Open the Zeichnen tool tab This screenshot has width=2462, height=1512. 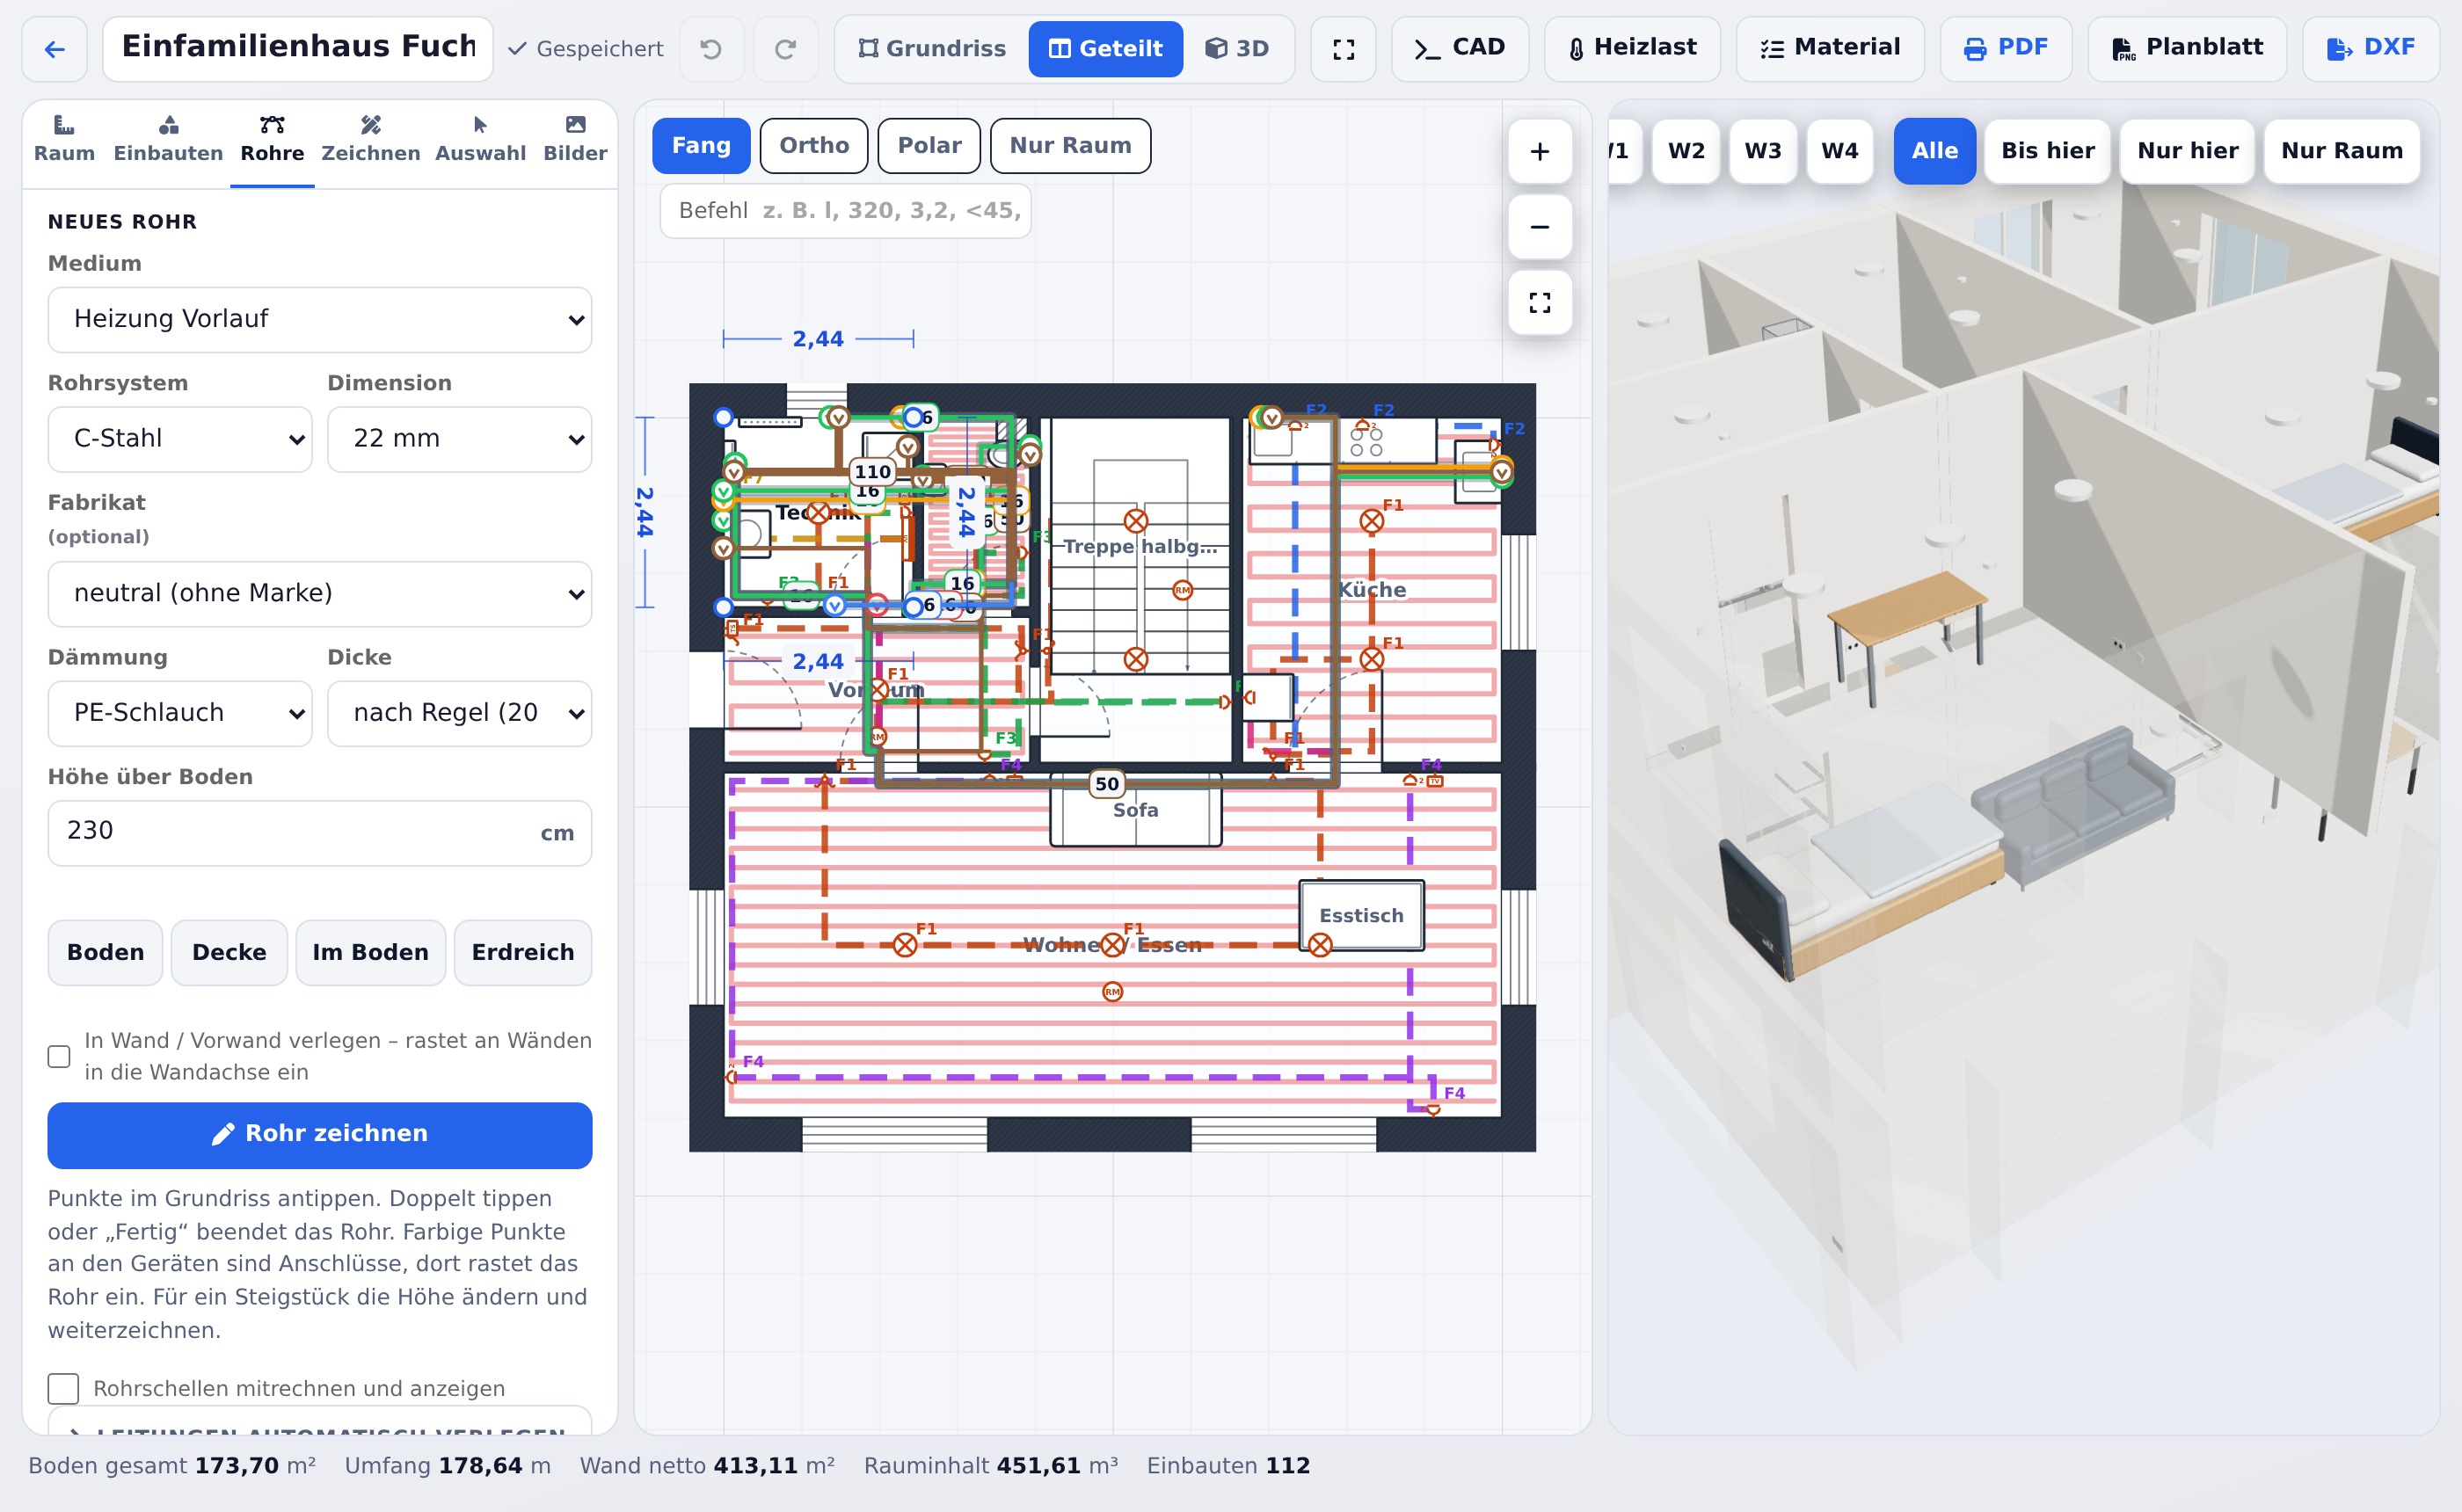[370, 139]
